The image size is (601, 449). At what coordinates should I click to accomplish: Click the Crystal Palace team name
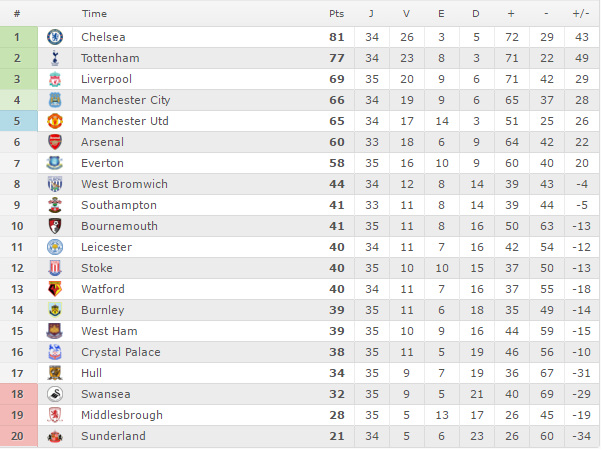coord(121,352)
